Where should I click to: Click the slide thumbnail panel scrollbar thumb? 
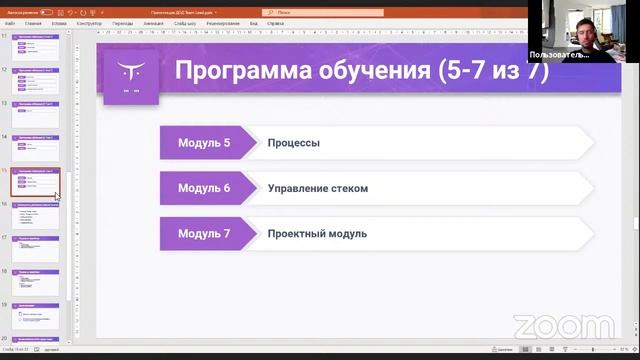click(x=69, y=236)
